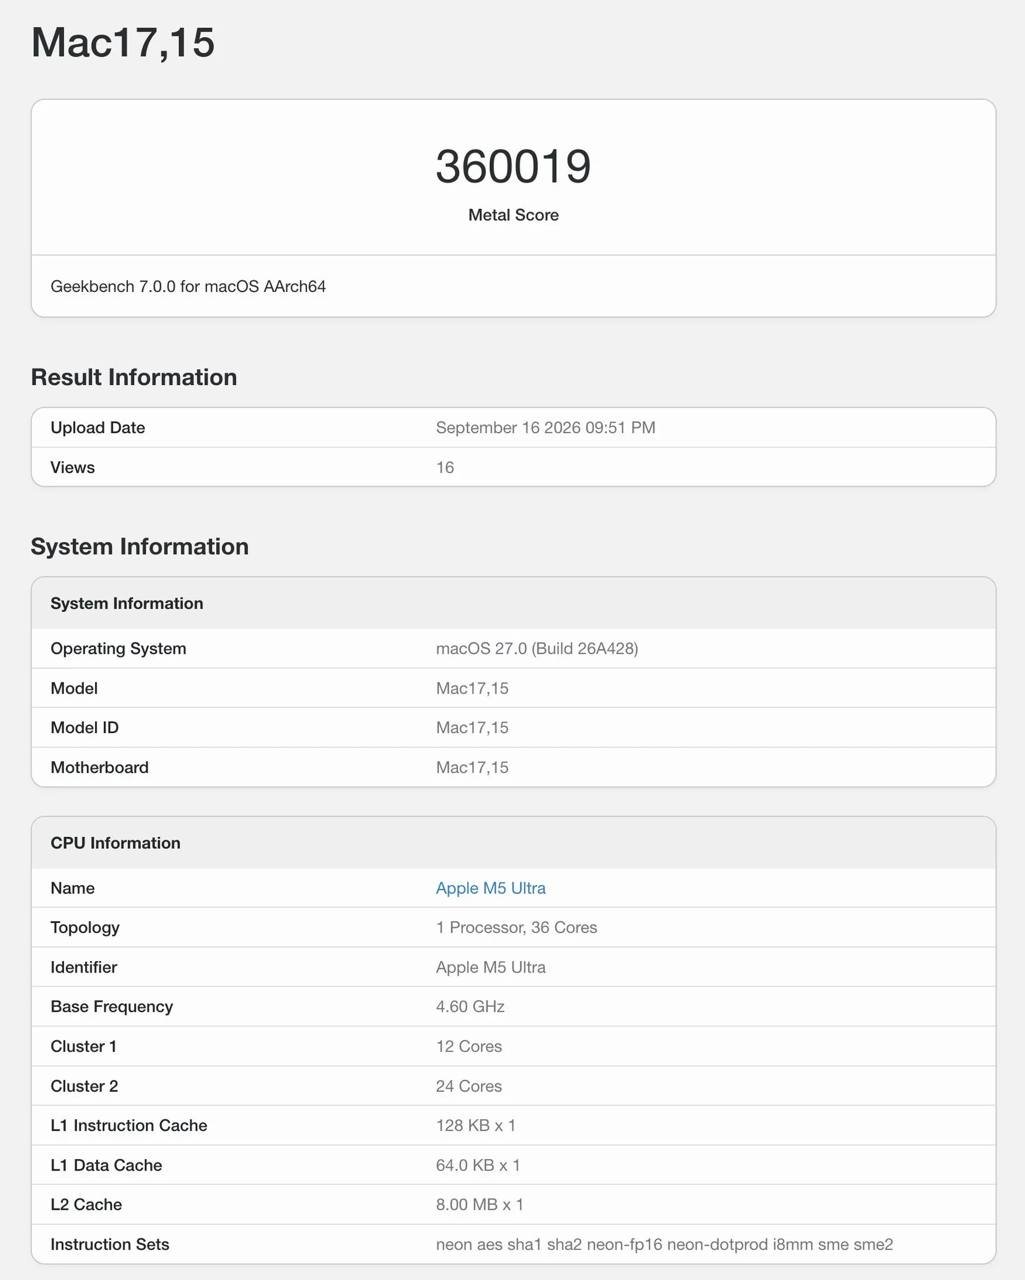The height and width of the screenshot is (1280, 1025).
Task: Click the Identifier label
Action: click(84, 967)
